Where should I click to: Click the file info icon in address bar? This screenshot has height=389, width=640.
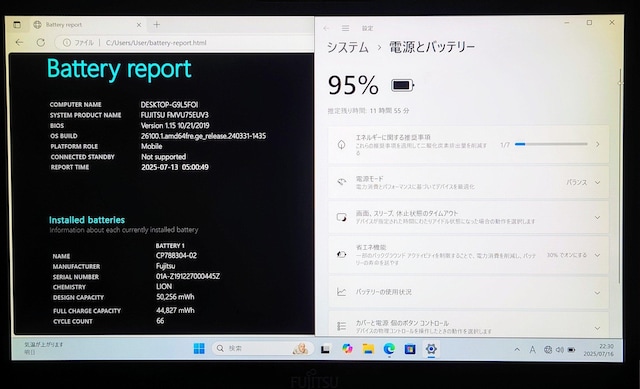click(67, 42)
